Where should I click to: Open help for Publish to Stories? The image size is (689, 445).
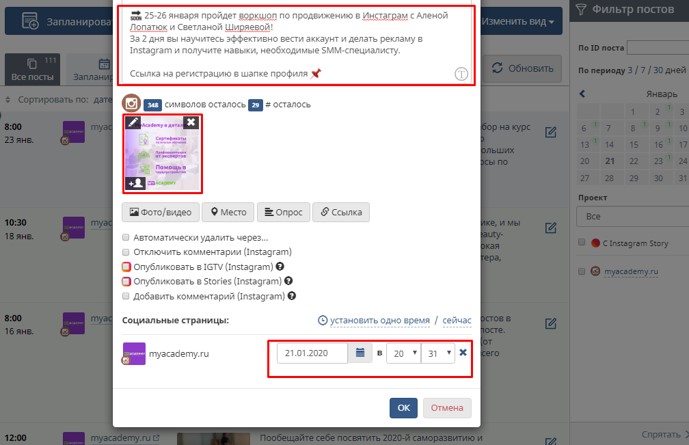[288, 281]
